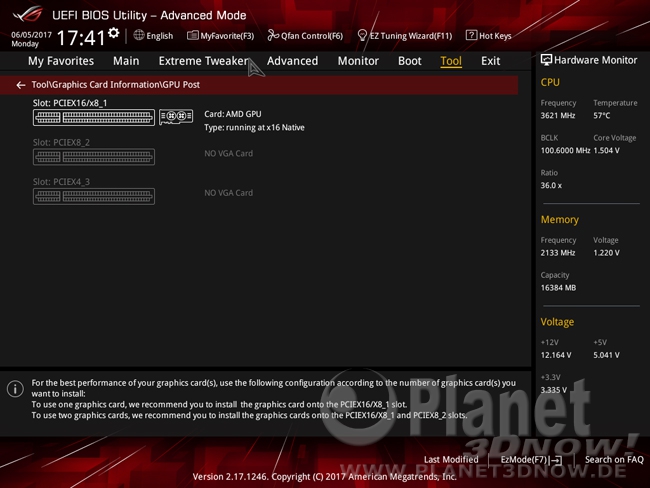Screen dimensions: 650x488
Task: Click the back arrow in breadcrumb
Action: point(20,85)
